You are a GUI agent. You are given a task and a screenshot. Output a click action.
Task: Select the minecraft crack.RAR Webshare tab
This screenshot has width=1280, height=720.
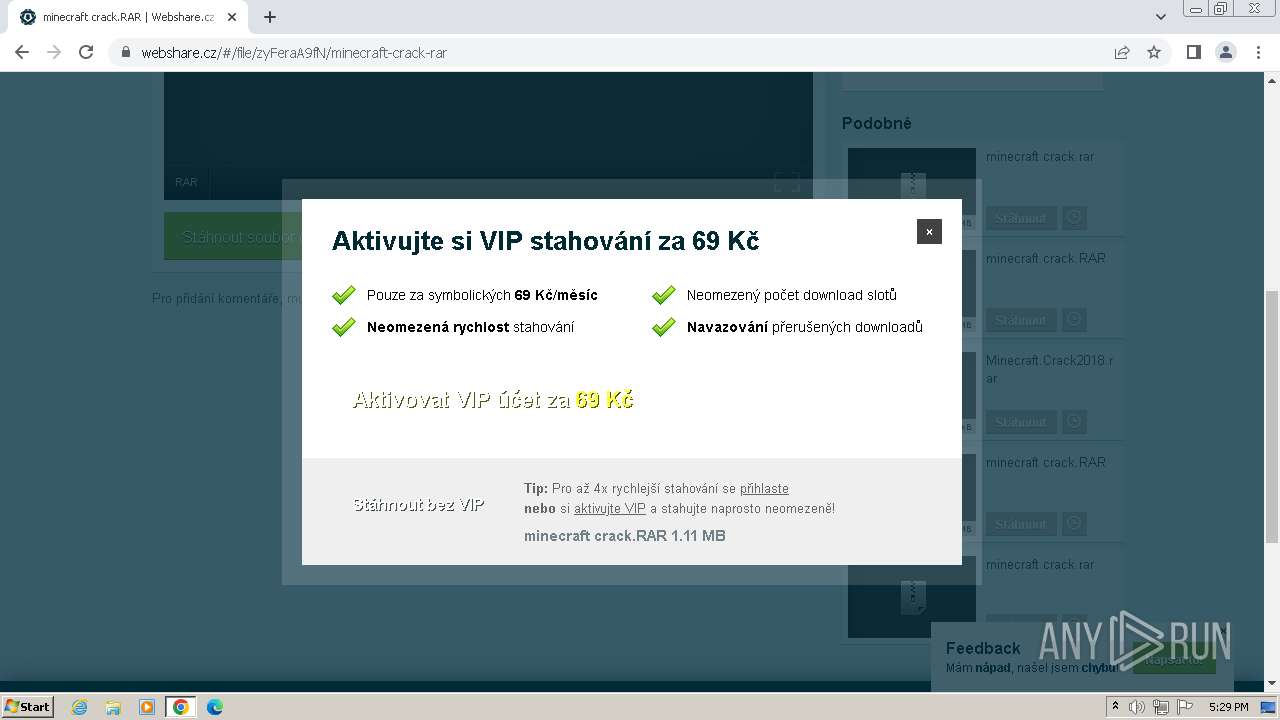click(x=127, y=17)
